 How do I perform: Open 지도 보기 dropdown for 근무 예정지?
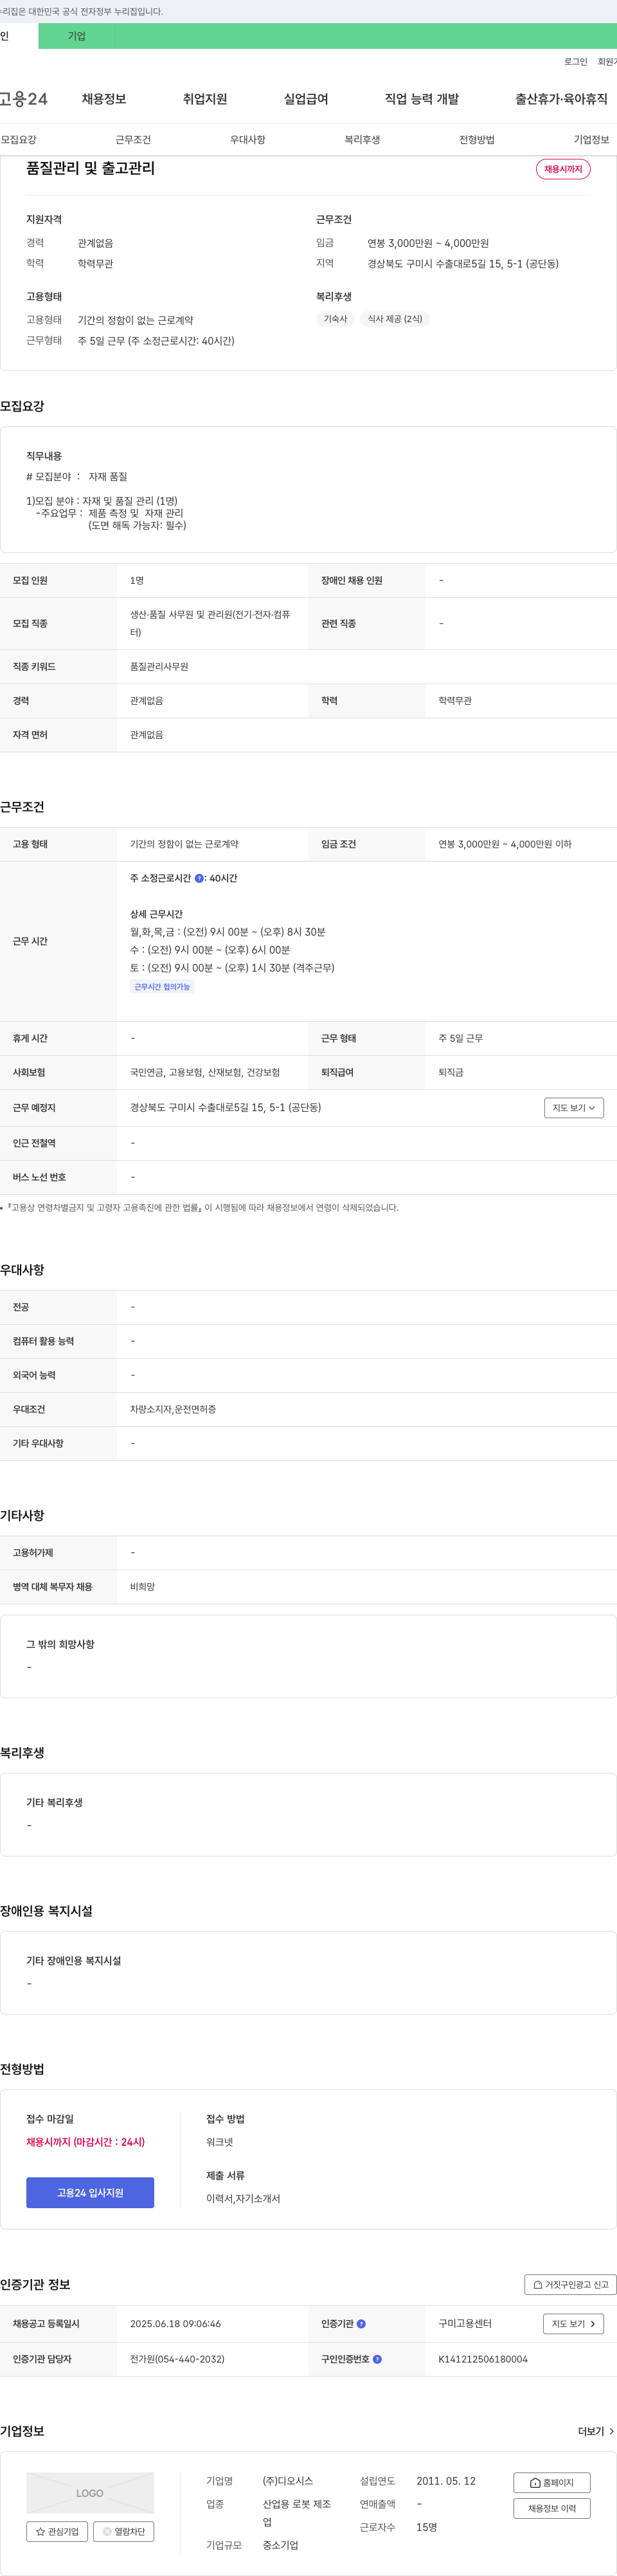[x=574, y=1108]
